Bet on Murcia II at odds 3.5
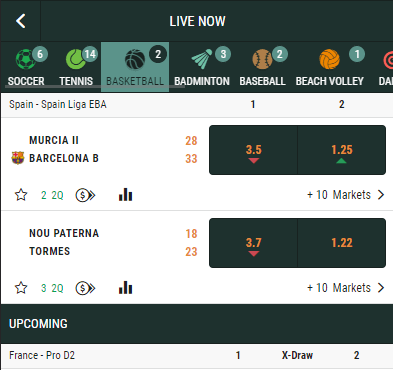Image resolution: width=393 pixels, height=370 pixels. (x=253, y=150)
